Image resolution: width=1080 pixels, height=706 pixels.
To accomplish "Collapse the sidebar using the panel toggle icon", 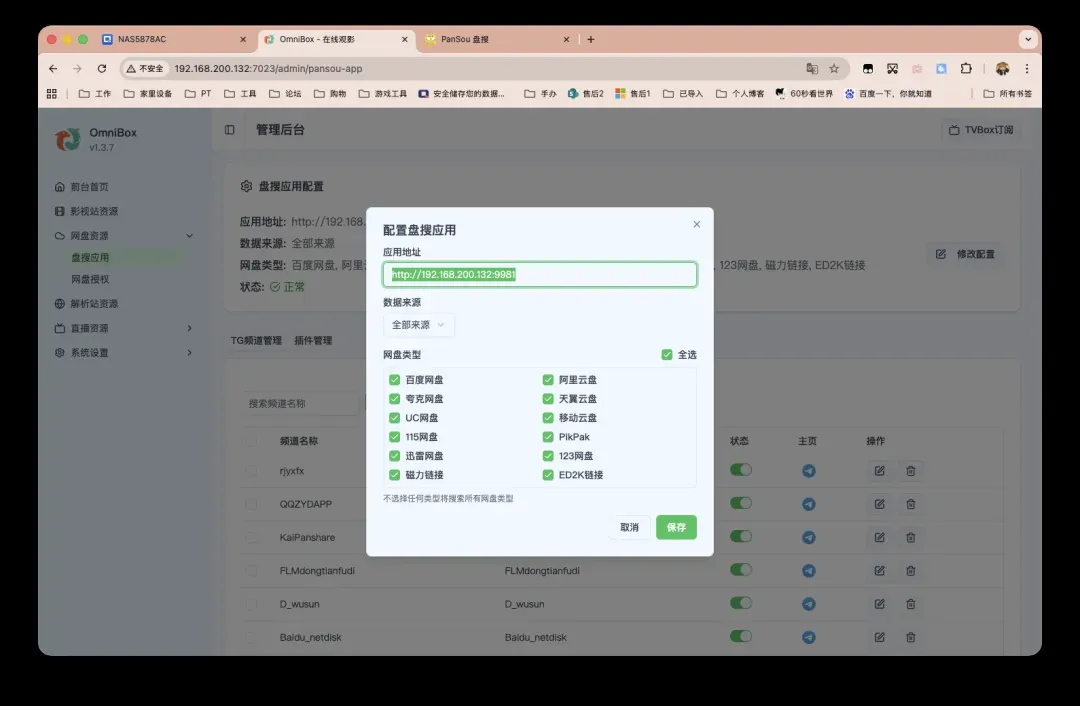I will [x=230, y=130].
